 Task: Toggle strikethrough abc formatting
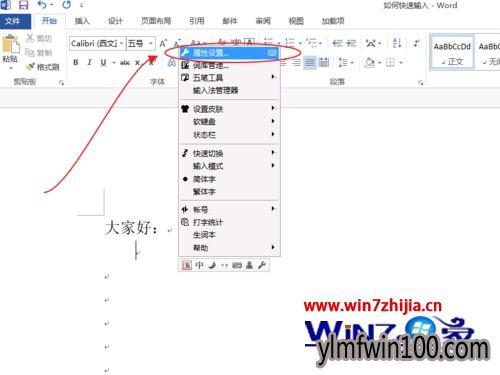pyautogui.click(x=125, y=62)
